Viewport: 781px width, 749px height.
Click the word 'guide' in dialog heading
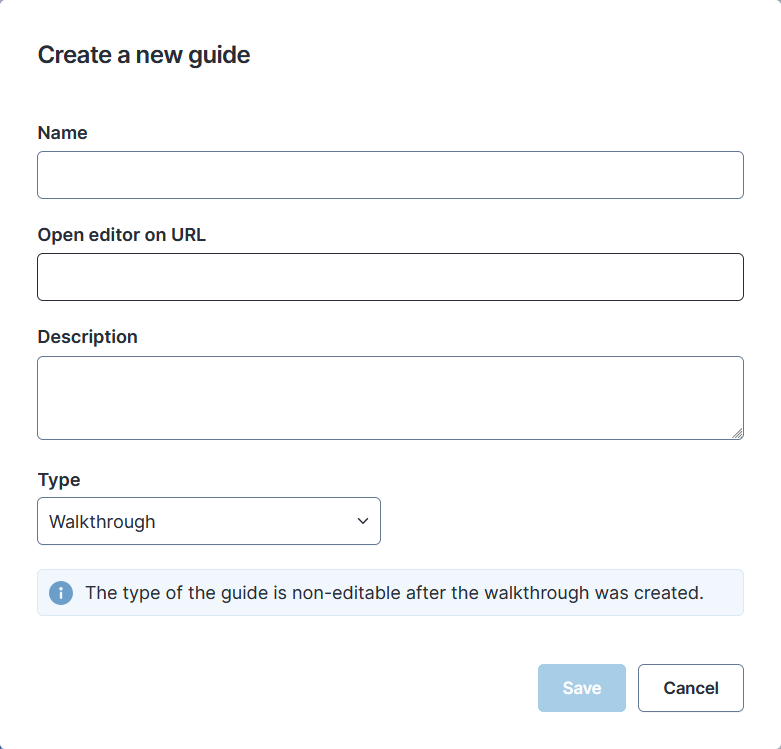(223, 55)
